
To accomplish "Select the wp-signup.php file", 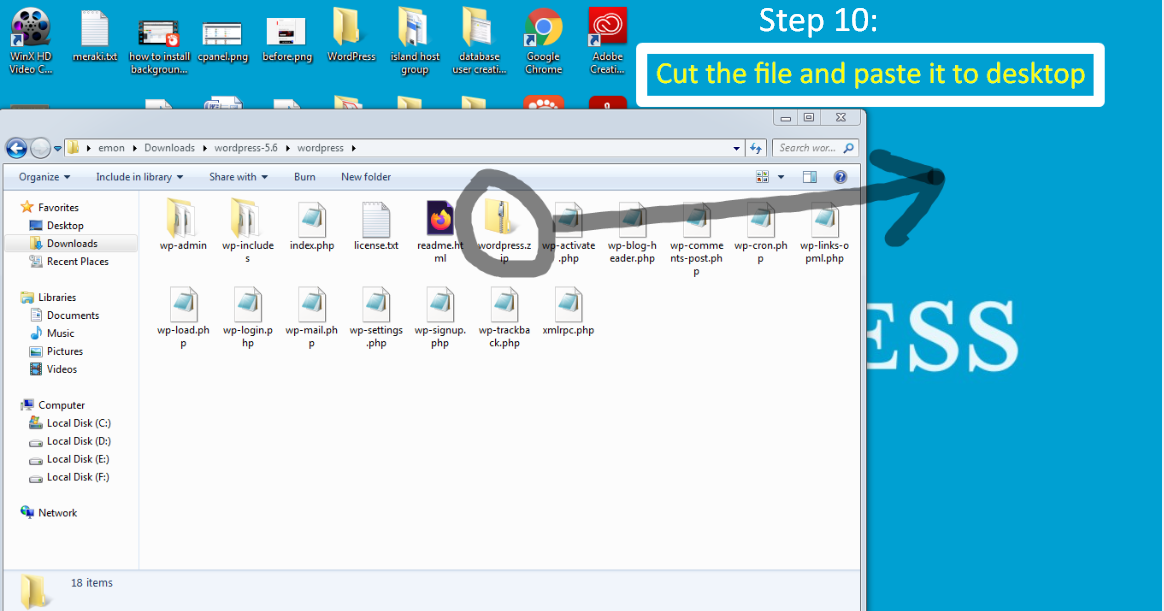I will pos(440,316).
